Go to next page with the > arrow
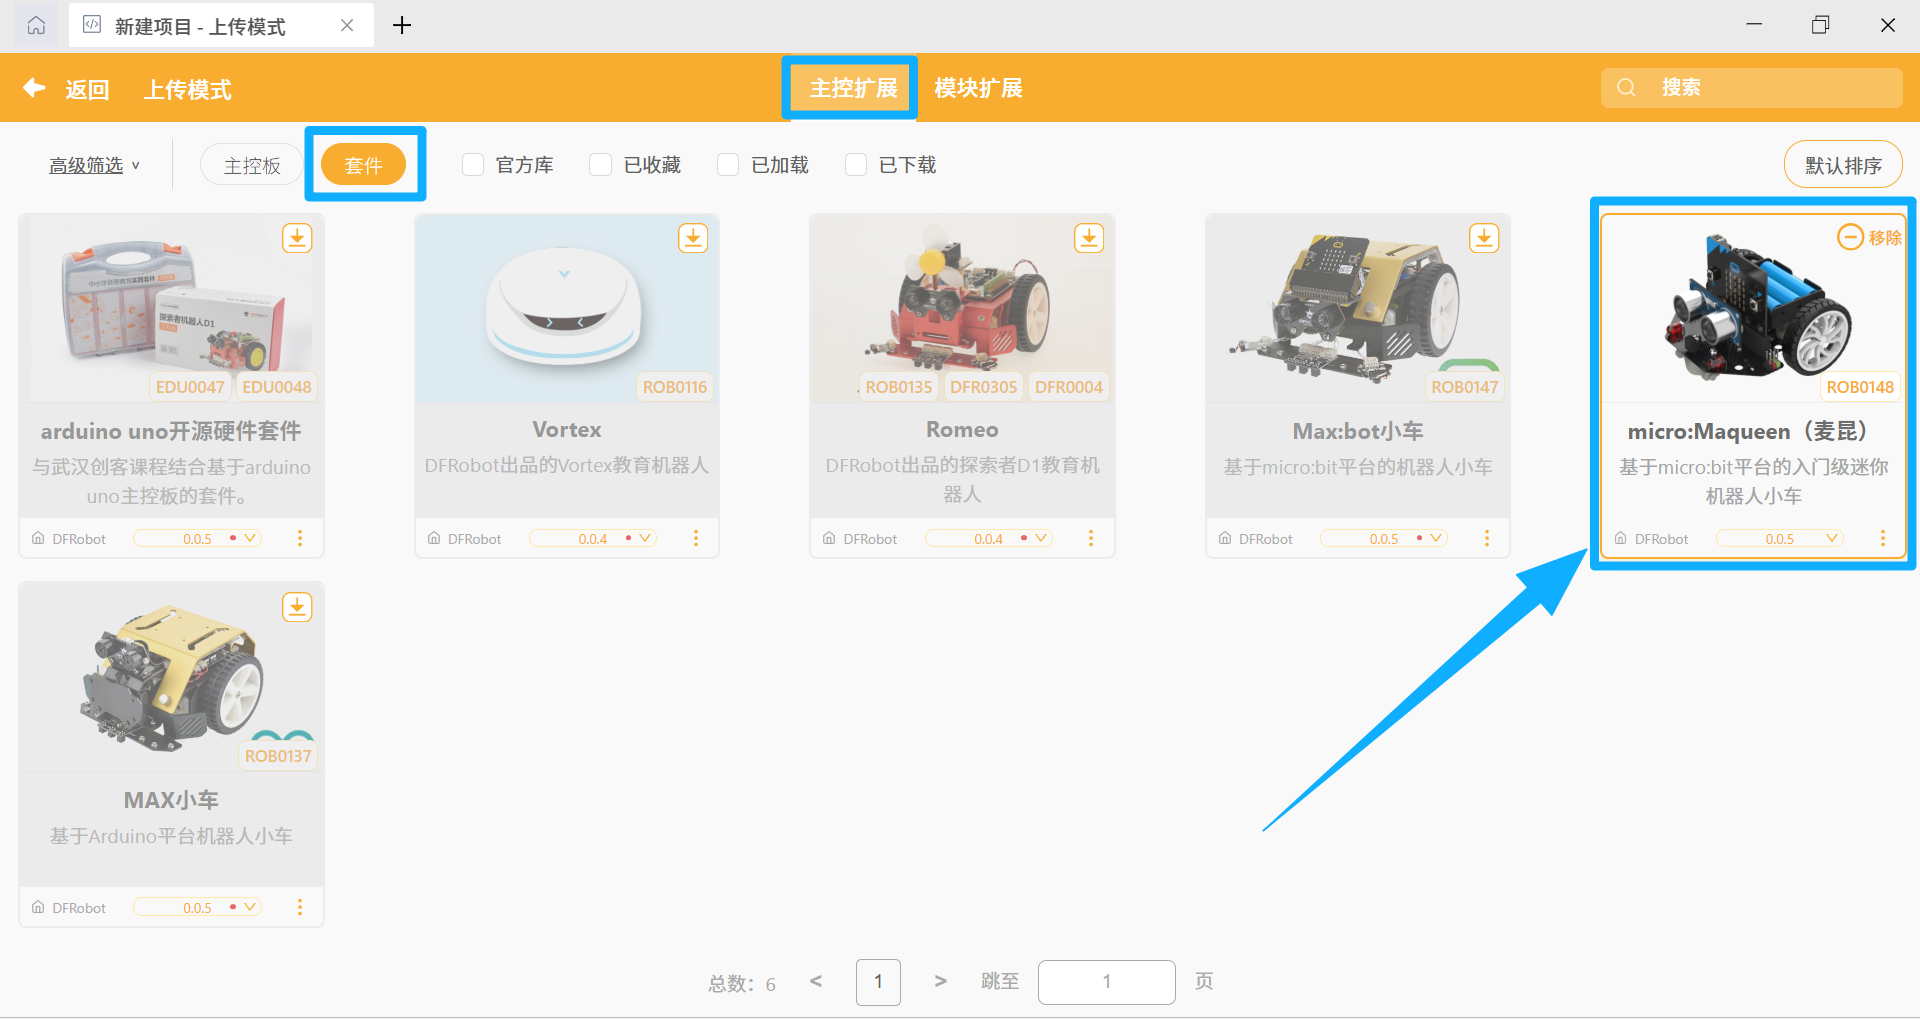The width and height of the screenshot is (1920, 1019). click(940, 981)
